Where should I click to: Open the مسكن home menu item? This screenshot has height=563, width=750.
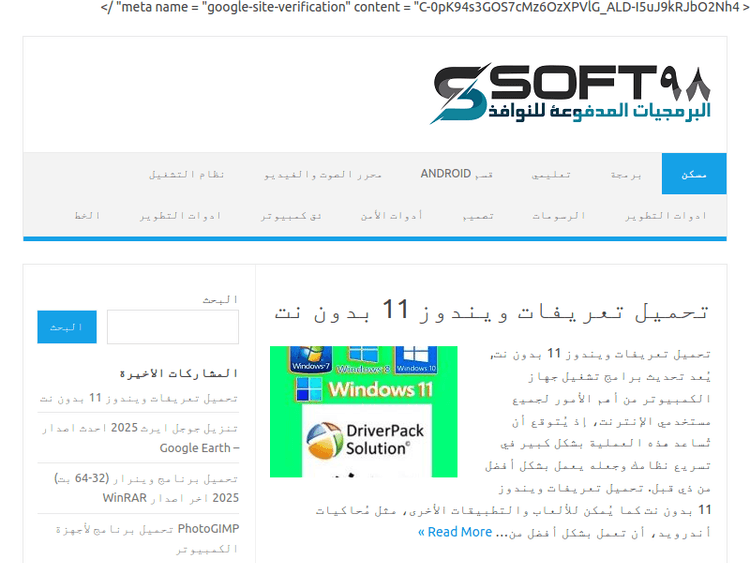[x=694, y=174]
